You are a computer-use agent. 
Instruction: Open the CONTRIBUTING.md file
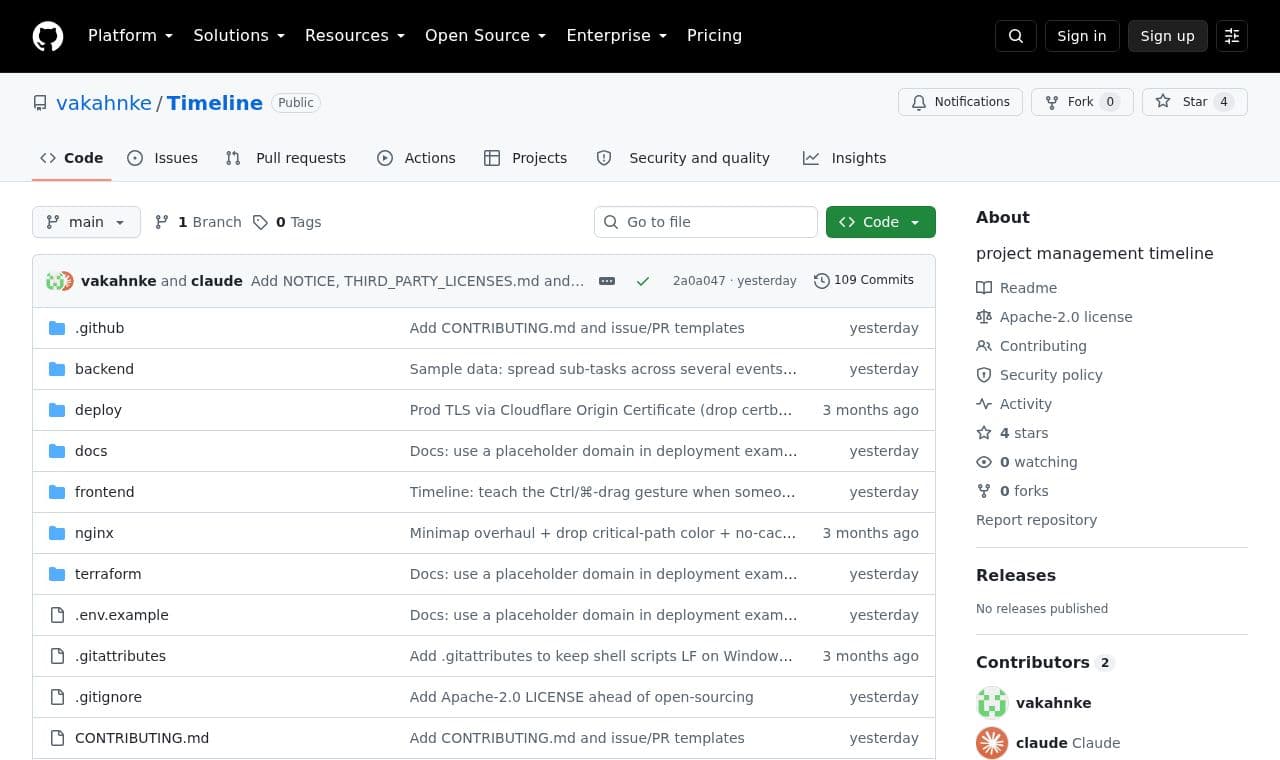142,738
